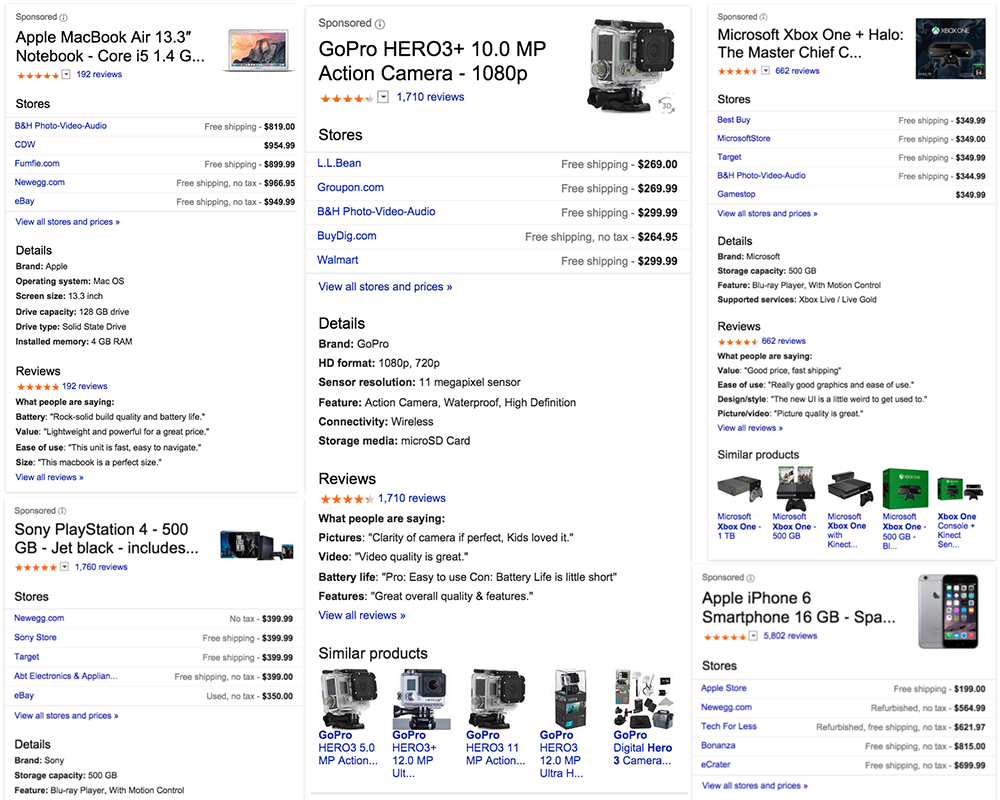Expand the rating dropdown beside 1,760 reviews
Image resolution: width=1000 pixels, height=800 pixels.
[64, 567]
